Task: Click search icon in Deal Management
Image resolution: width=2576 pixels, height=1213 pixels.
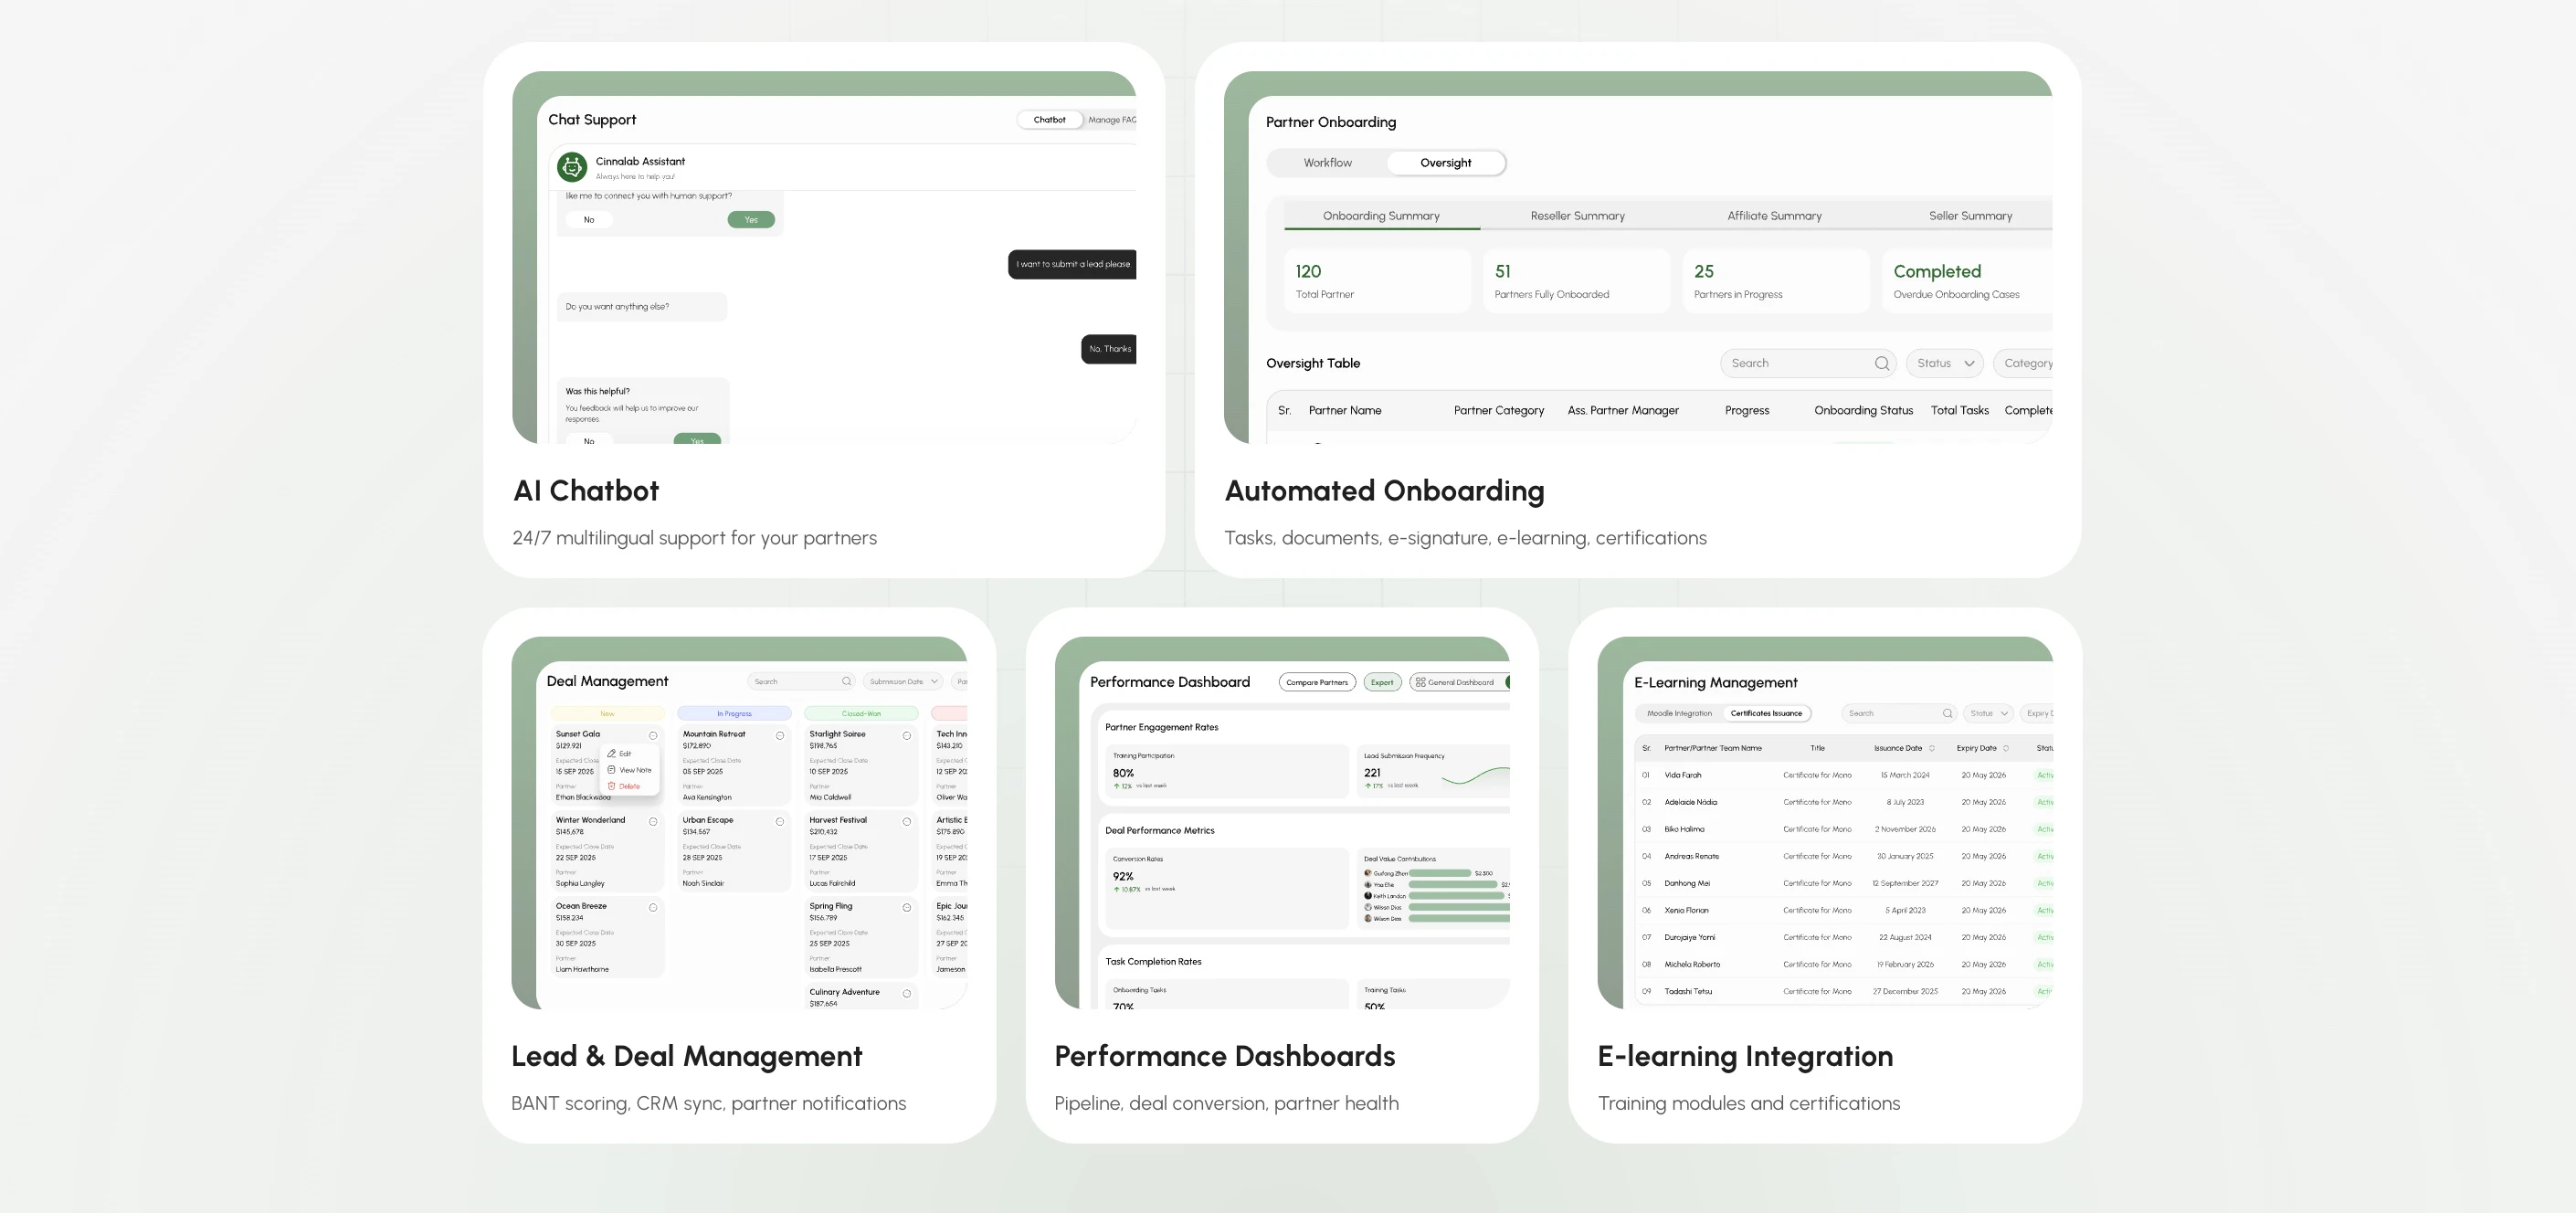Action: click(x=846, y=682)
